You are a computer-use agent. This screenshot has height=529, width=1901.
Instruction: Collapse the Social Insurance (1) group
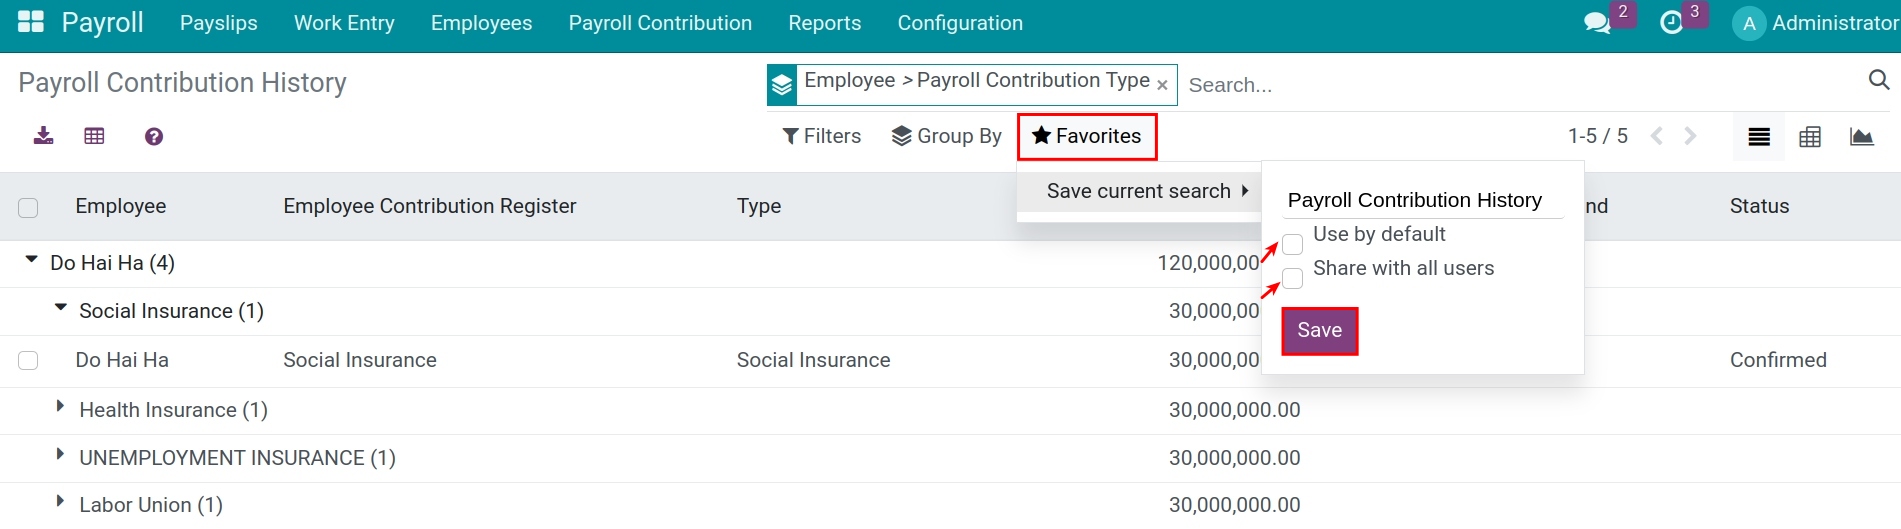click(61, 308)
